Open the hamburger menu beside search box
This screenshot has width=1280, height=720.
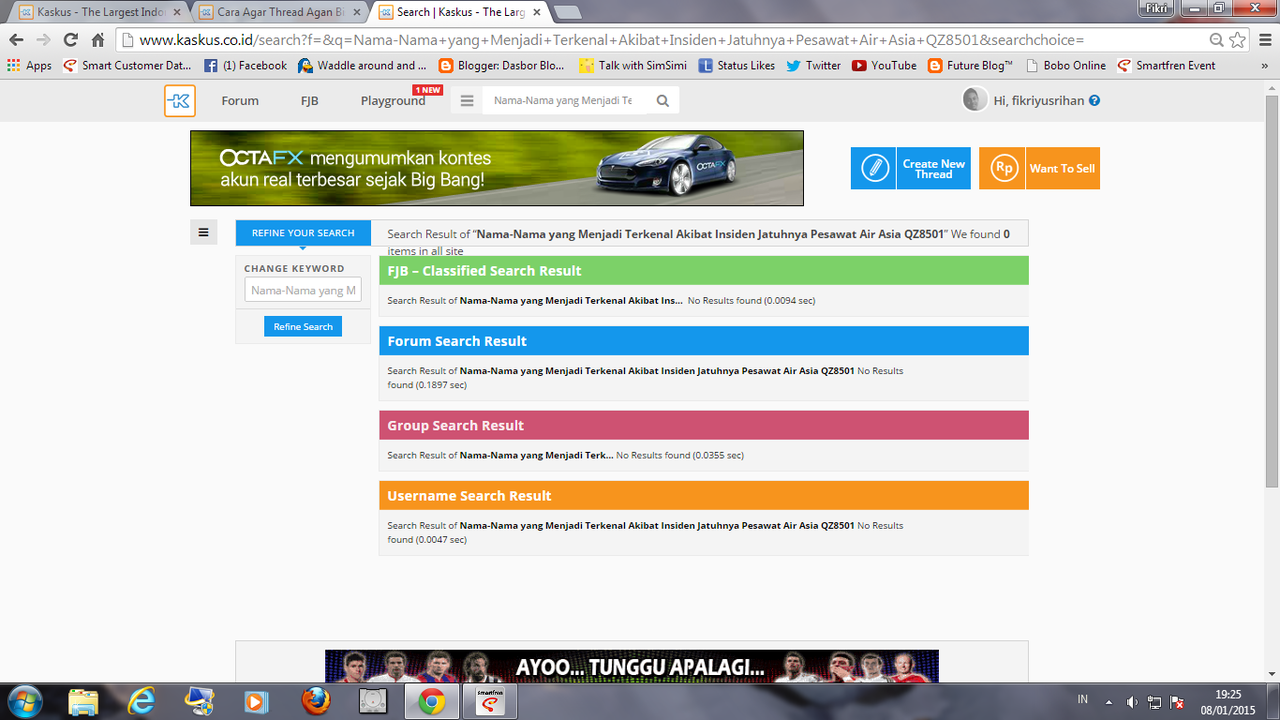click(x=467, y=101)
